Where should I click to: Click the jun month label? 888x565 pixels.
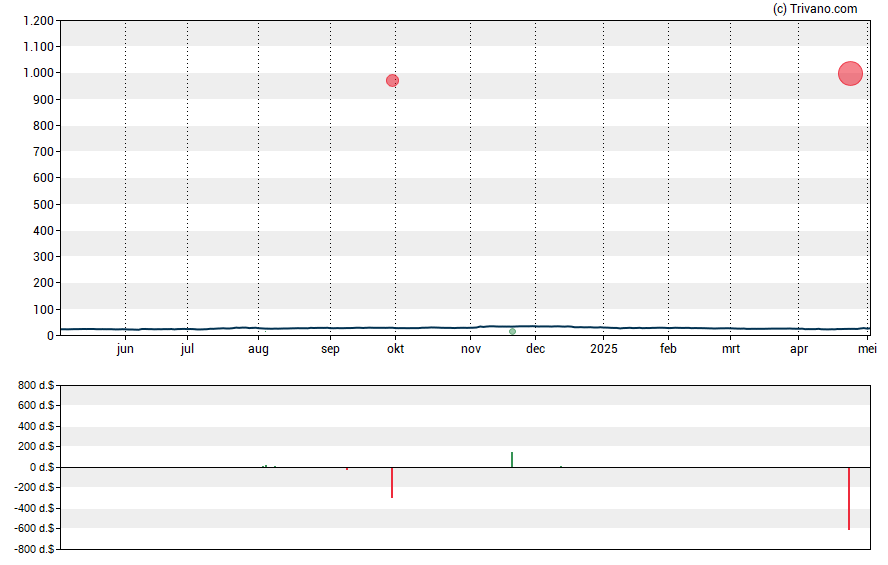125,349
